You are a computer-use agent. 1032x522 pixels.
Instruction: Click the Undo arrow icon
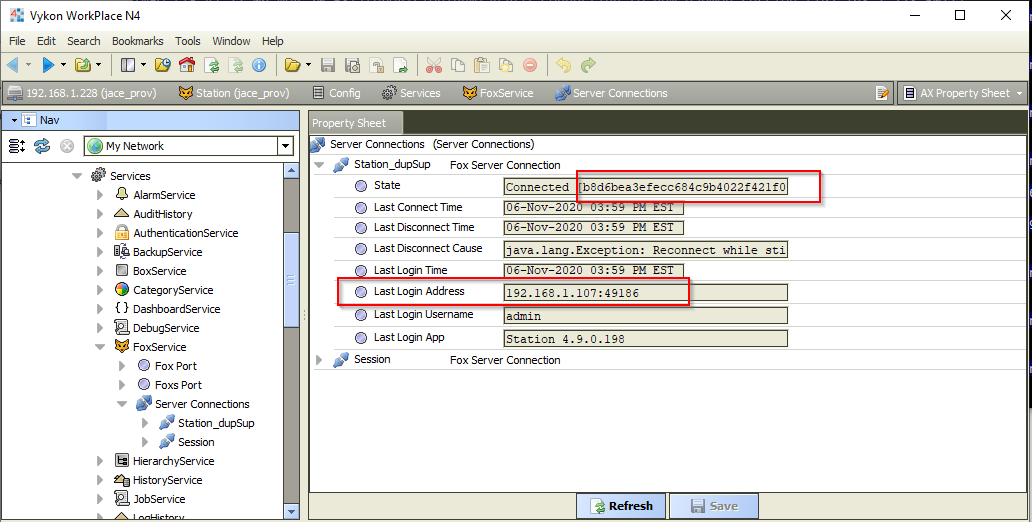[x=563, y=65]
